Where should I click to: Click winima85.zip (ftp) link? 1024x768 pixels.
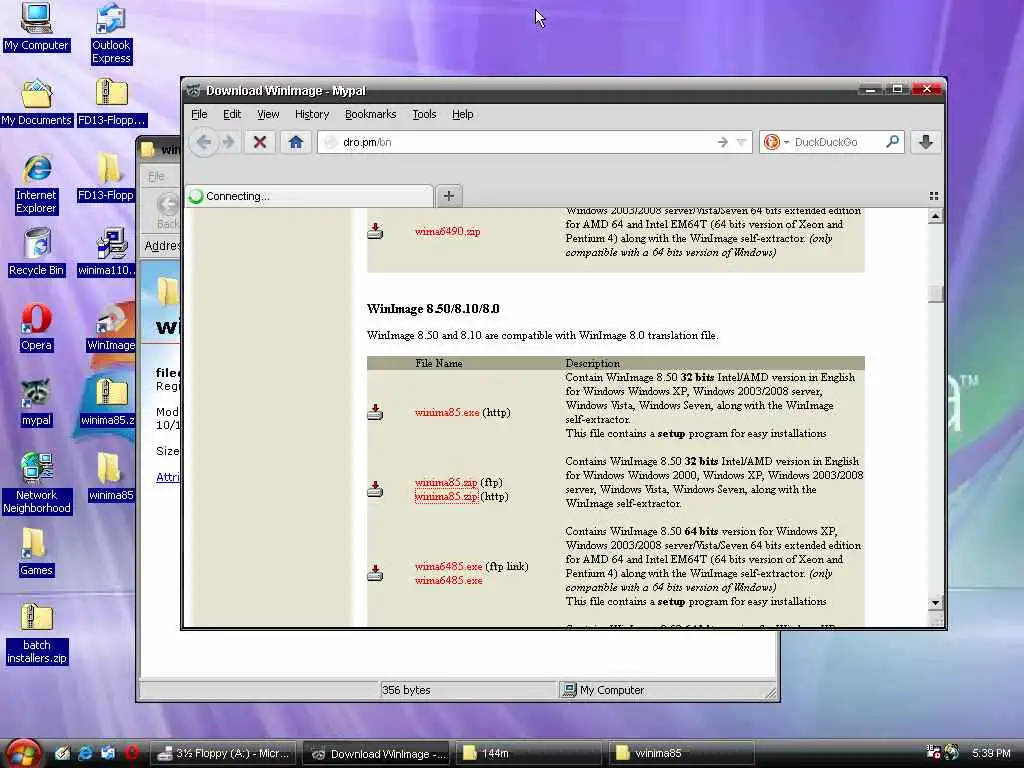pos(446,482)
